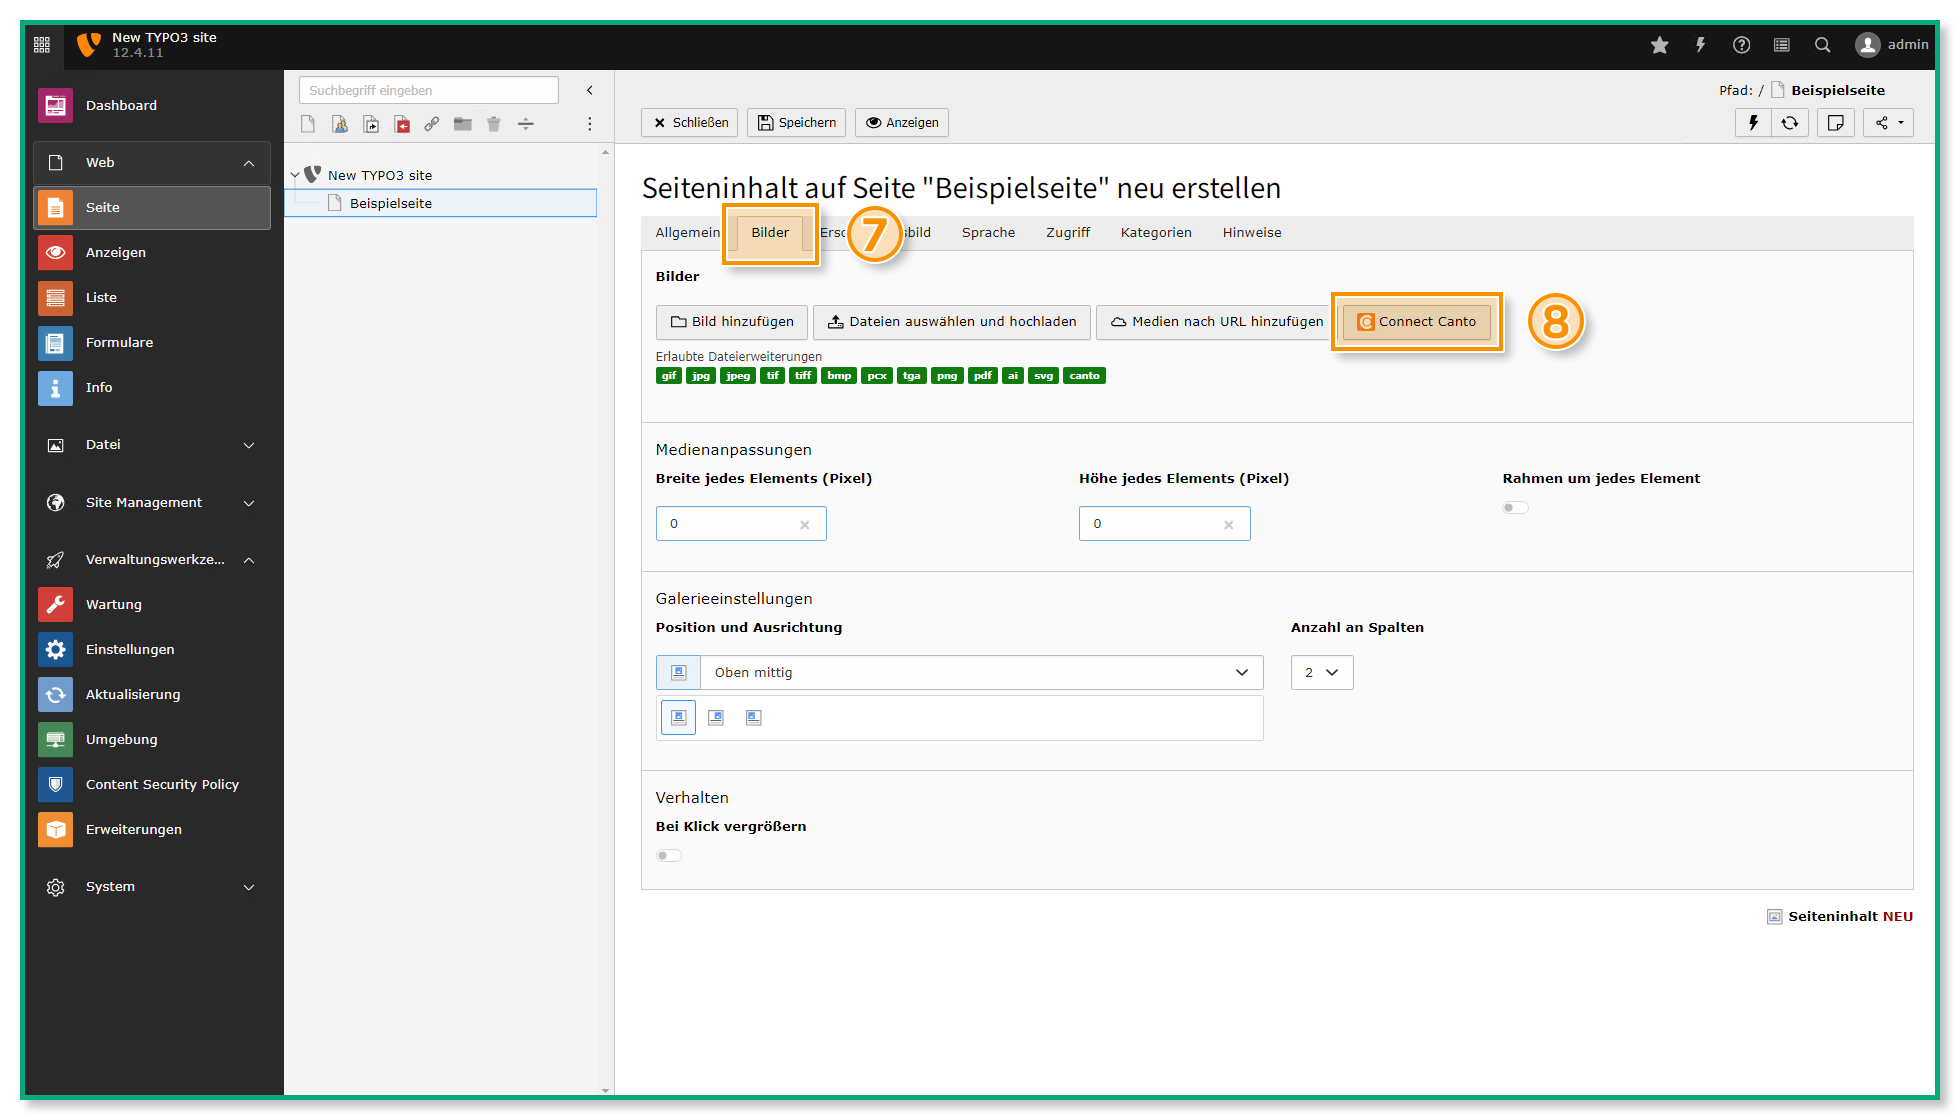The image size is (1960, 1120).
Task: Click Dateien auswählen und hochladen
Action: tap(952, 321)
